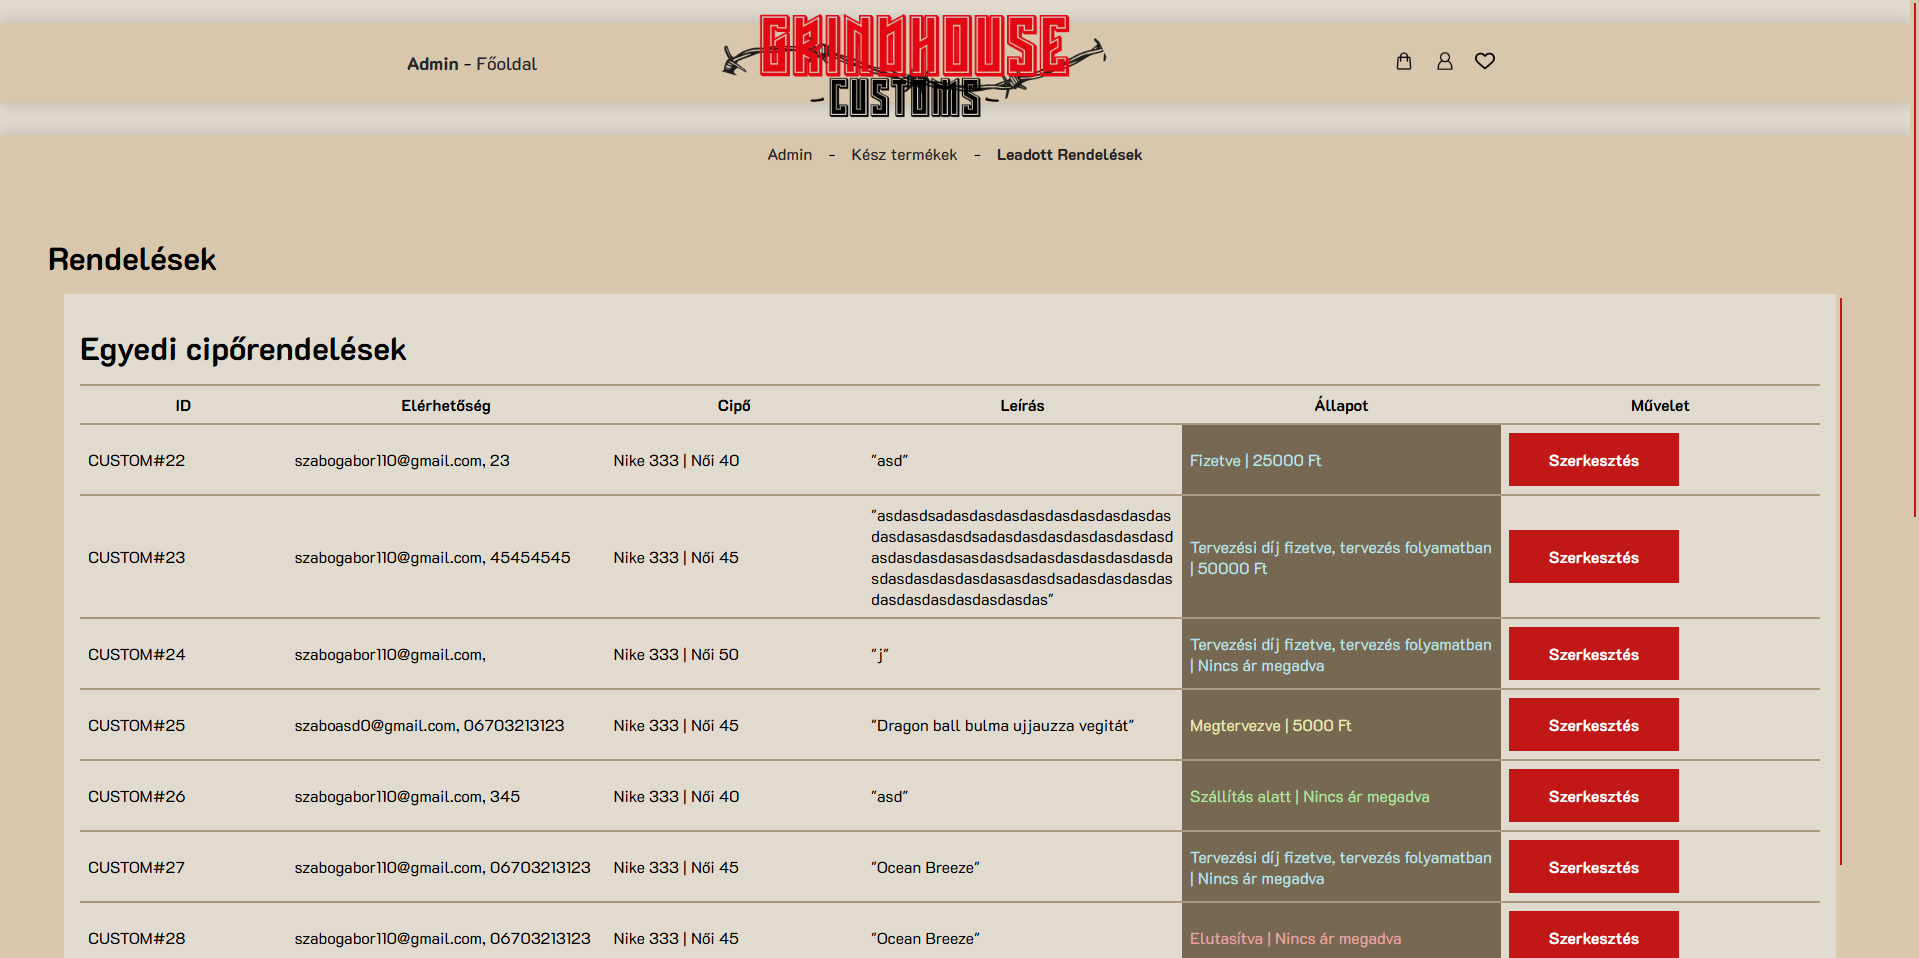
Task: Open the heart wishlist icon
Action: (1485, 61)
